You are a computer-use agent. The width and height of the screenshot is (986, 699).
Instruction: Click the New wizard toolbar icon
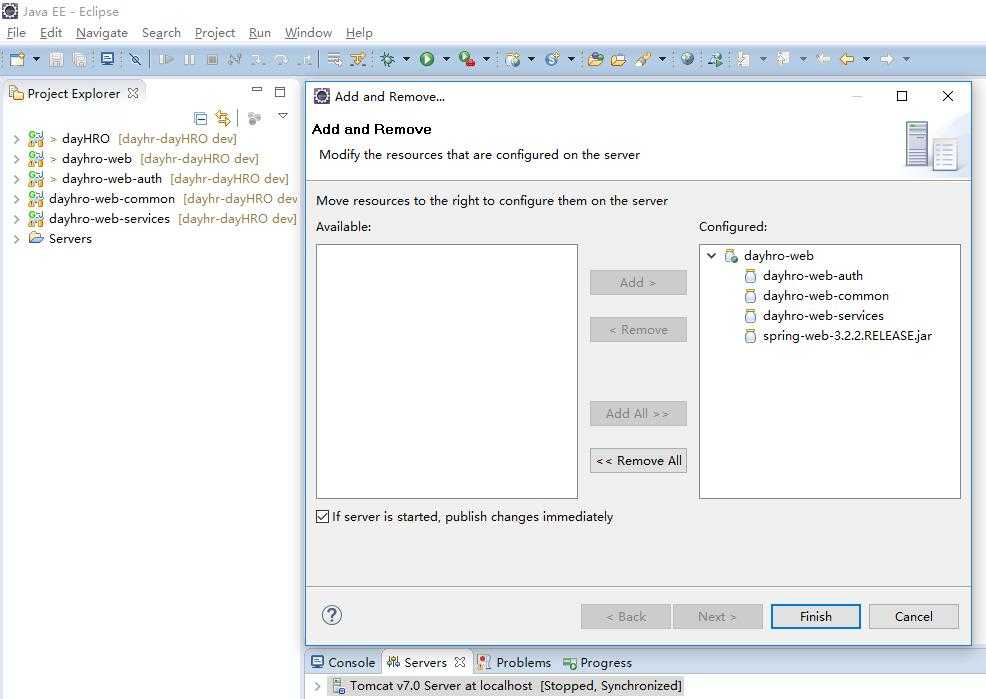point(18,59)
